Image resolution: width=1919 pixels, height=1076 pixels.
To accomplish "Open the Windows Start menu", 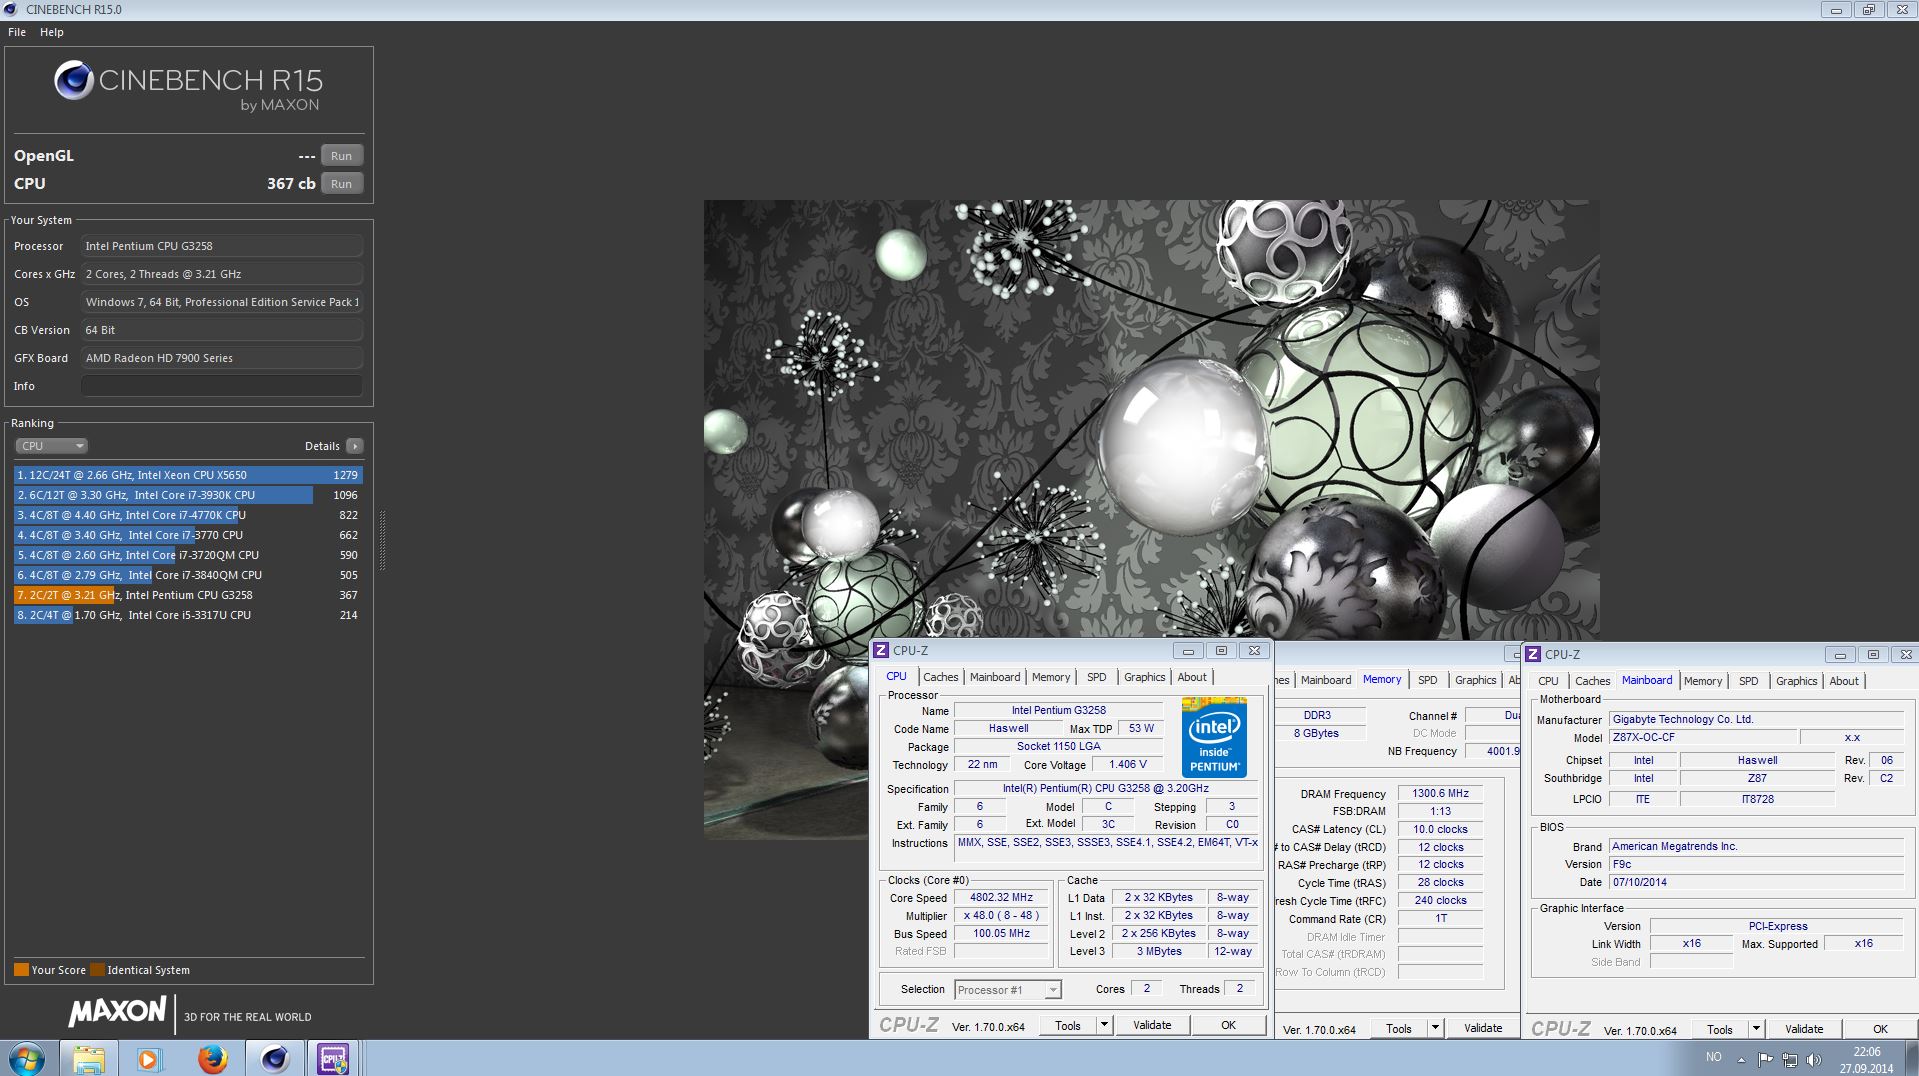I will click(27, 1058).
